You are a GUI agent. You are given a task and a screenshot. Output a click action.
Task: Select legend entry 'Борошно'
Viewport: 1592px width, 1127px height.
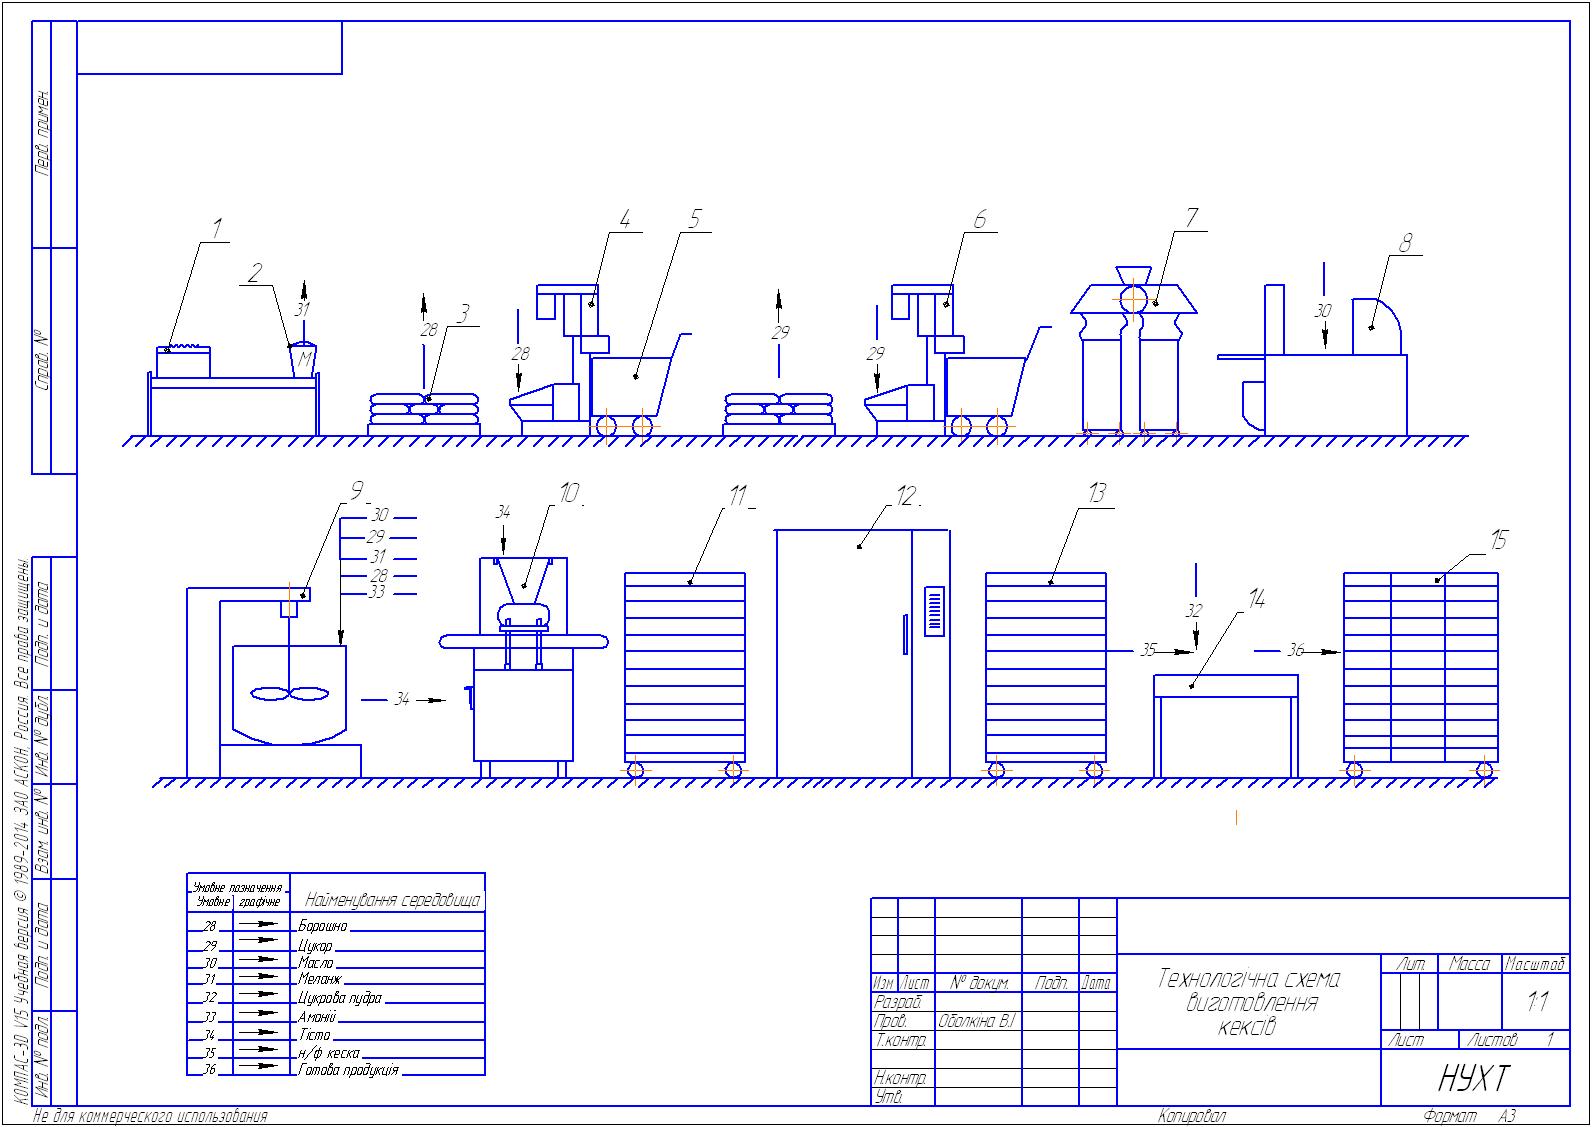322,927
